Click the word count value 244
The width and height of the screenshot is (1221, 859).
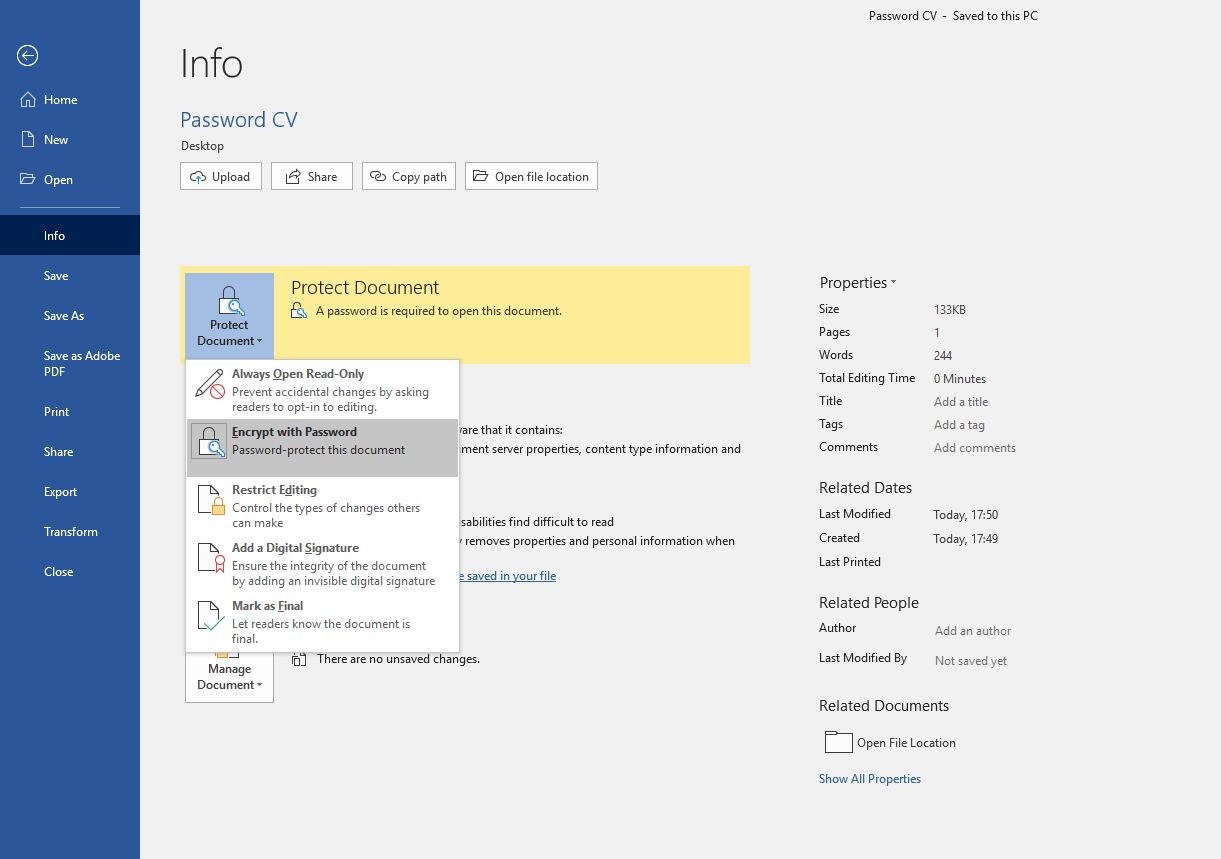943,356
